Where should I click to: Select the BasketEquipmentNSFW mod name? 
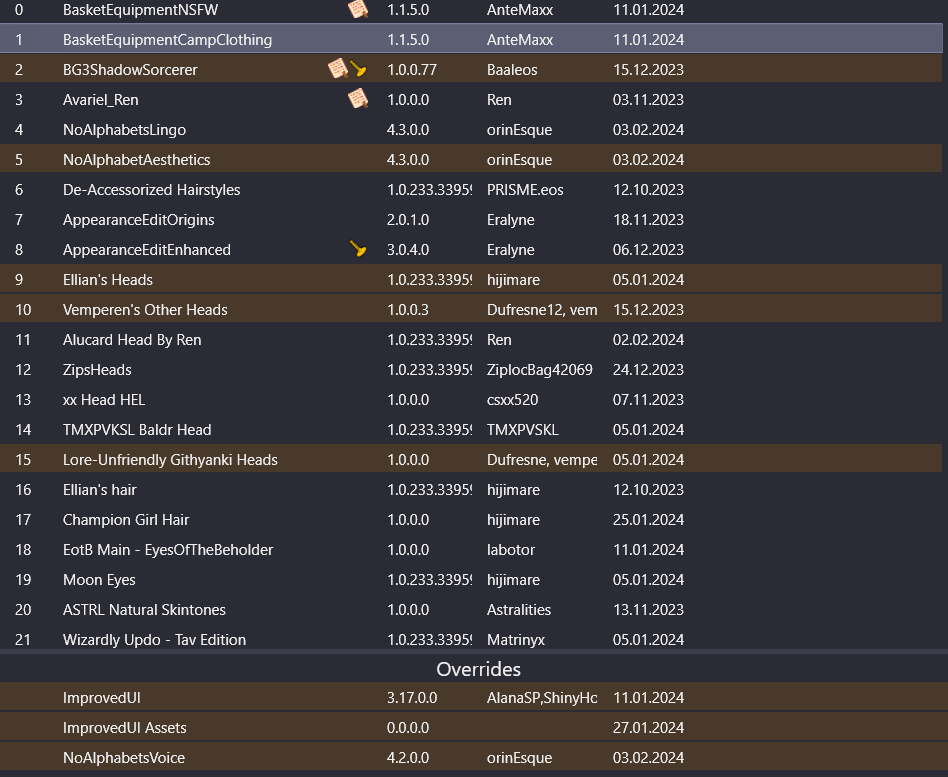pos(140,10)
